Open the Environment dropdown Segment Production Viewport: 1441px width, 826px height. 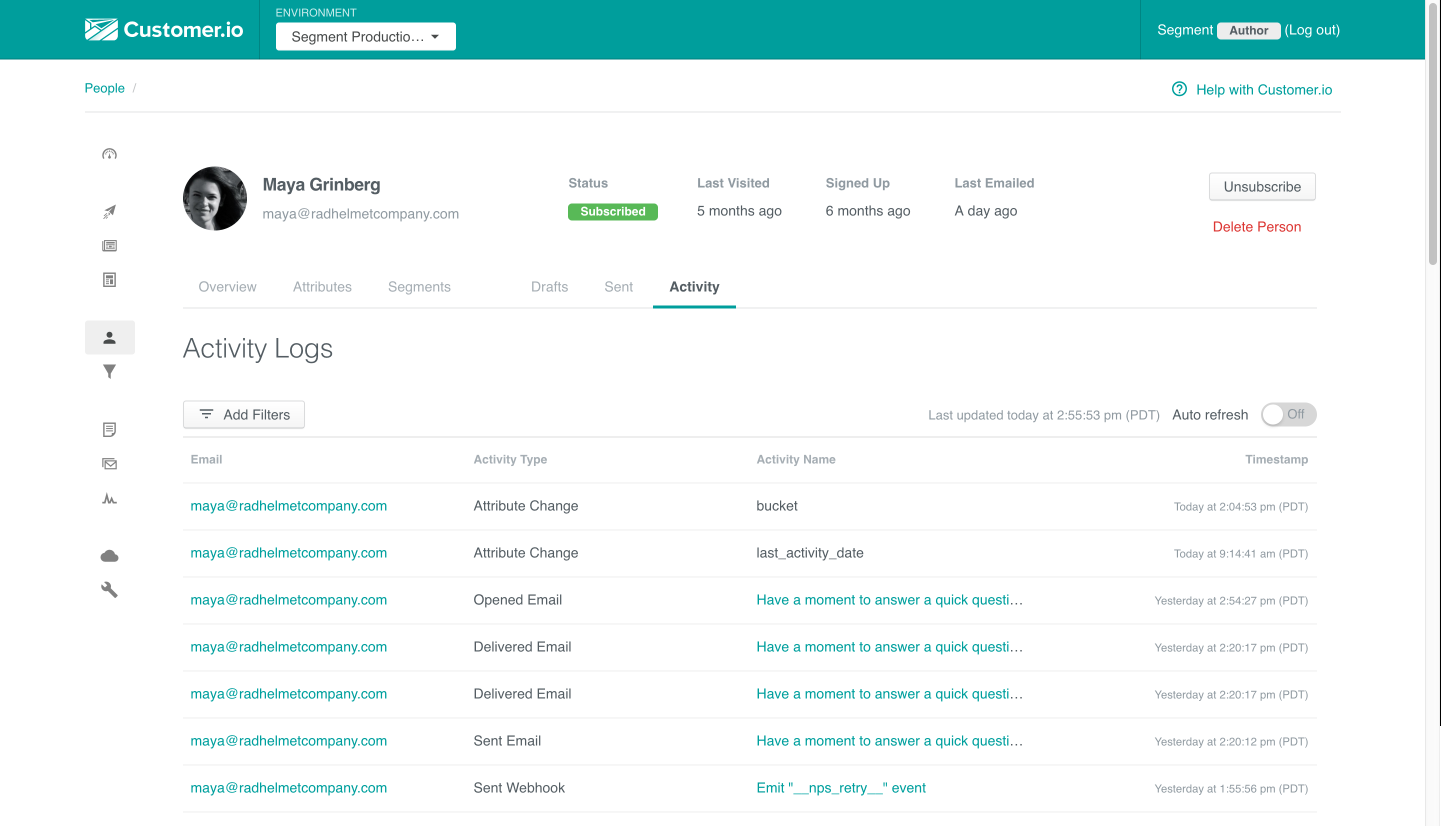[x=366, y=37]
